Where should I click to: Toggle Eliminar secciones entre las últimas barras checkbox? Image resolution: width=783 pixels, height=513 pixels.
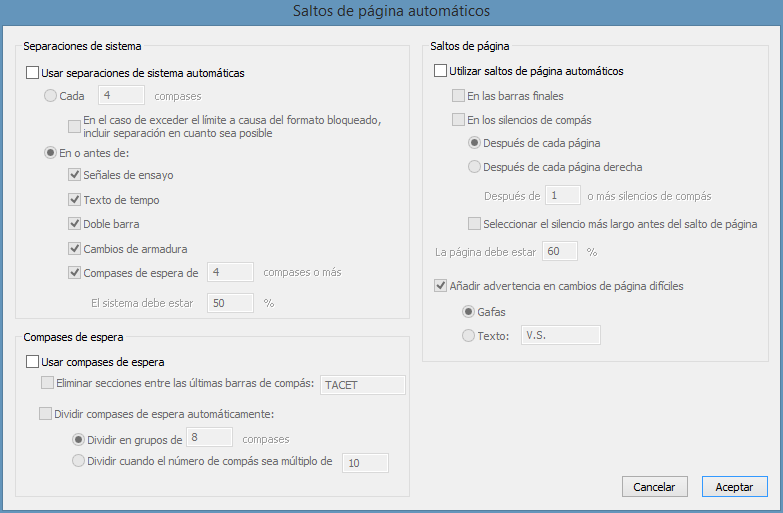click(x=47, y=383)
